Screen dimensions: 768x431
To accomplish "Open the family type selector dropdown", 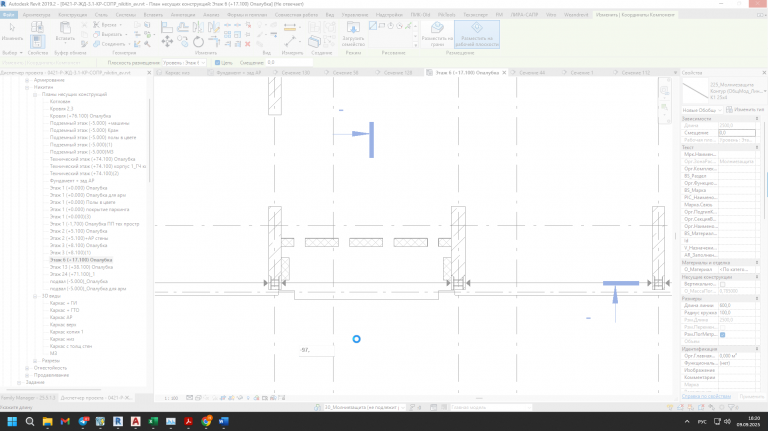I will tap(765, 91).
